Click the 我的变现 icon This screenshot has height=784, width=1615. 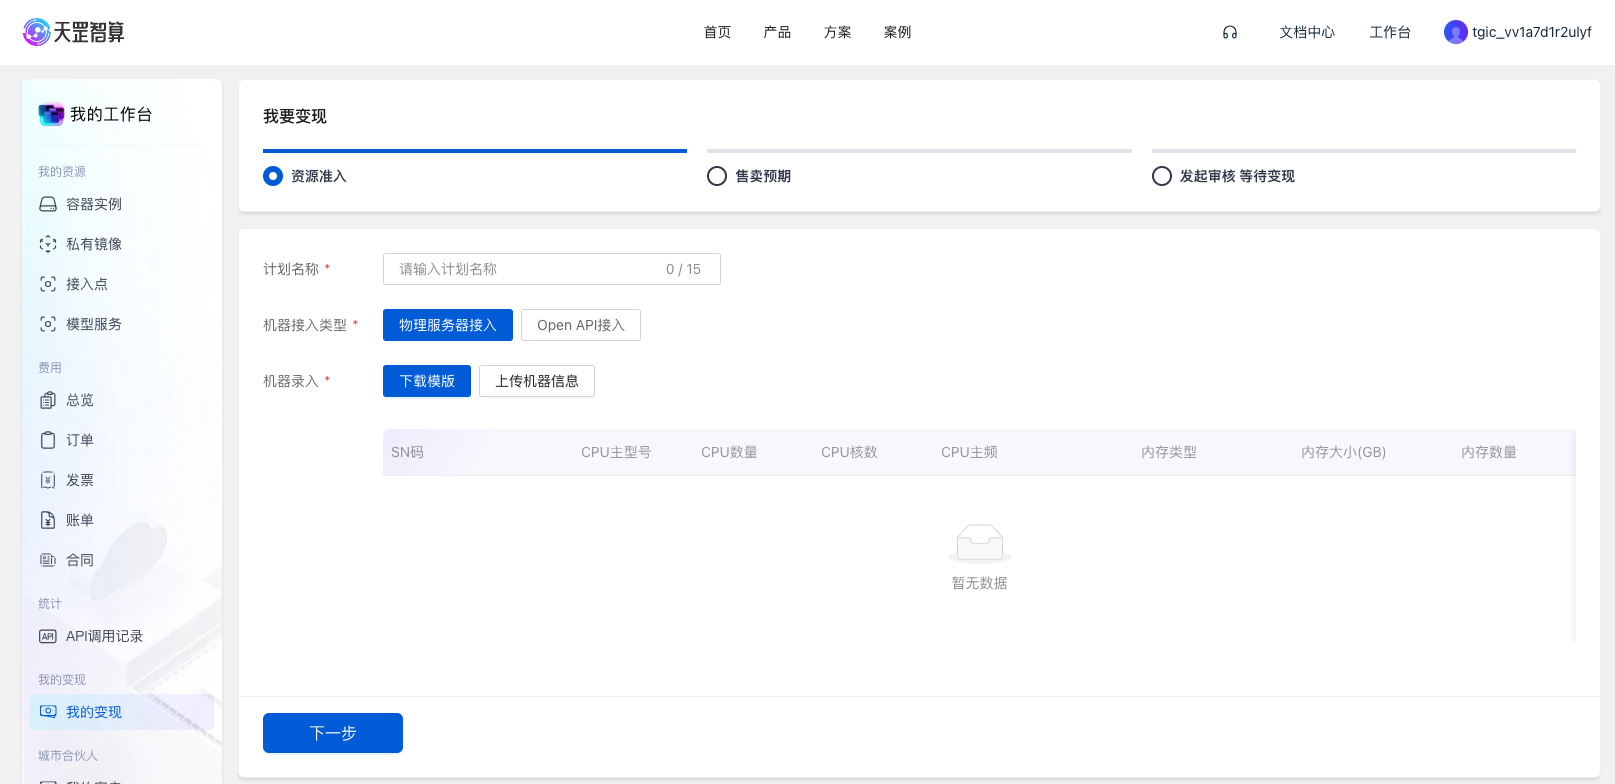pyautogui.click(x=48, y=712)
